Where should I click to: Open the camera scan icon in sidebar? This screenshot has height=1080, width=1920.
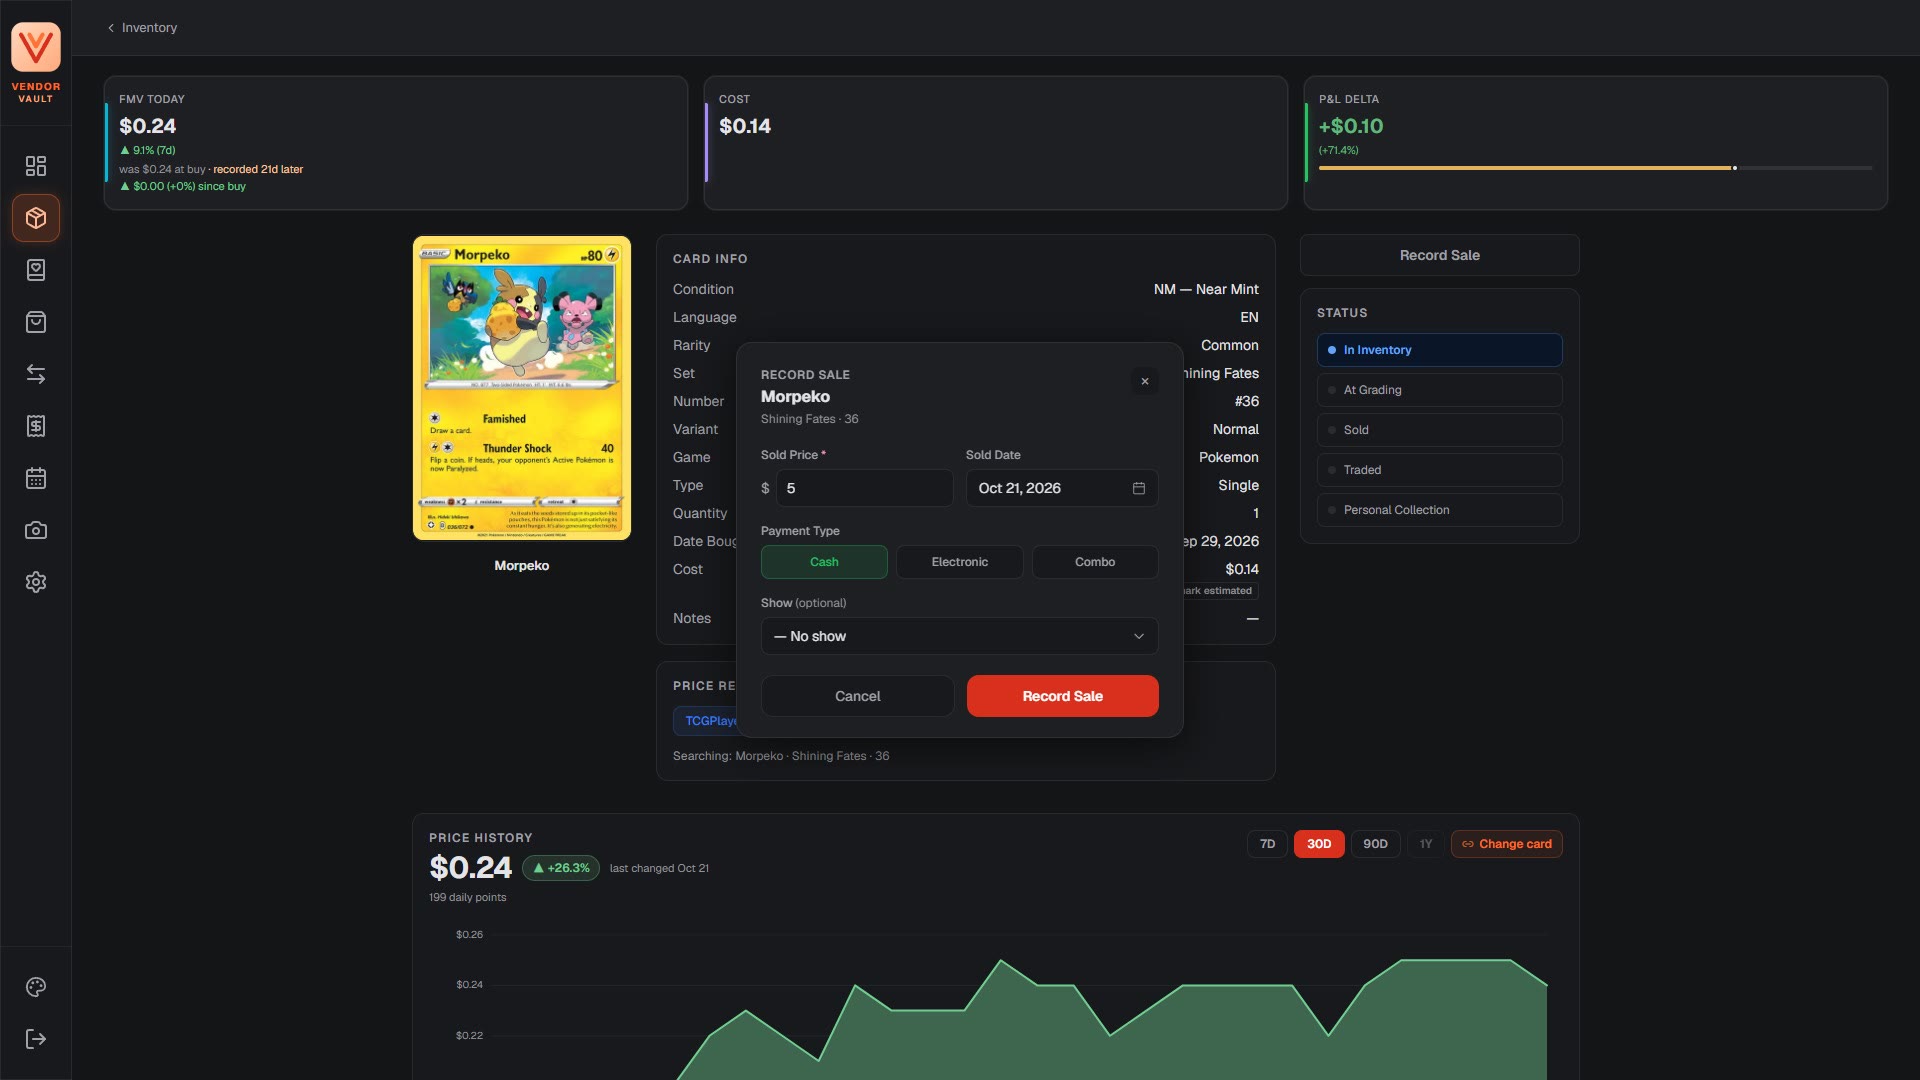click(x=36, y=530)
